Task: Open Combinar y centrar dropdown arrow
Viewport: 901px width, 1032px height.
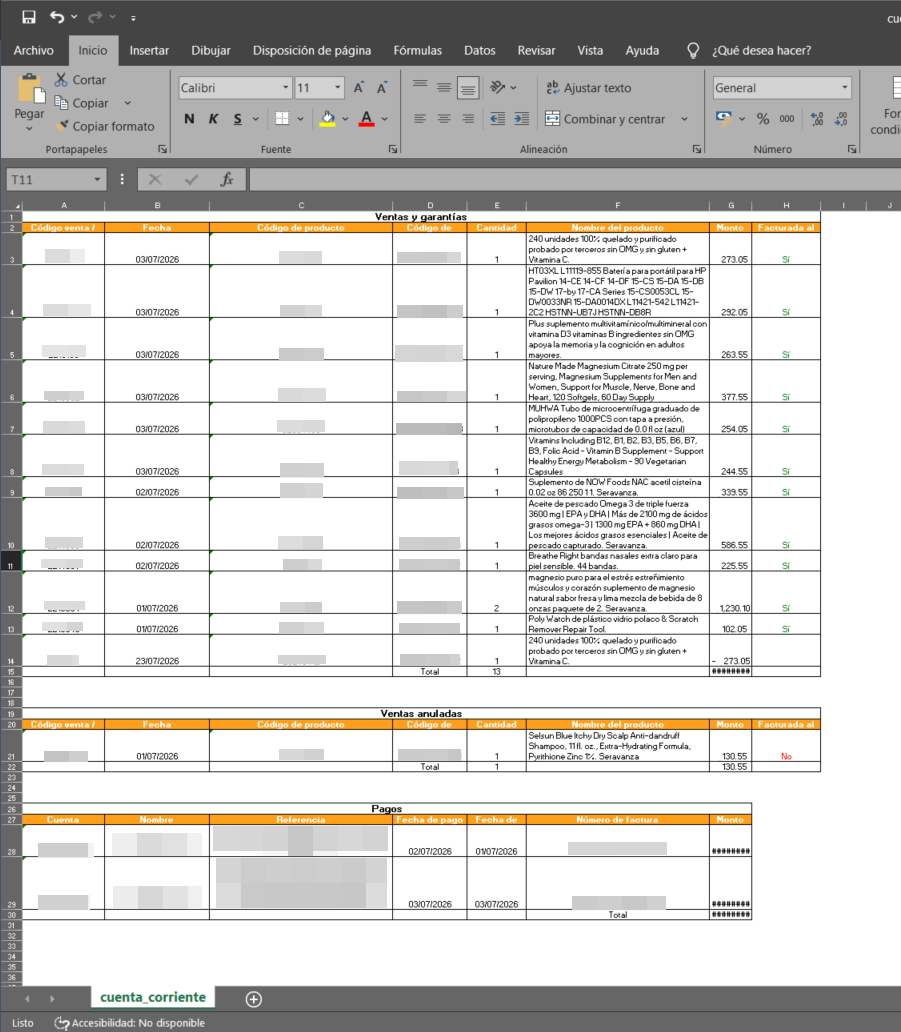Action: pyautogui.click(x=684, y=119)
